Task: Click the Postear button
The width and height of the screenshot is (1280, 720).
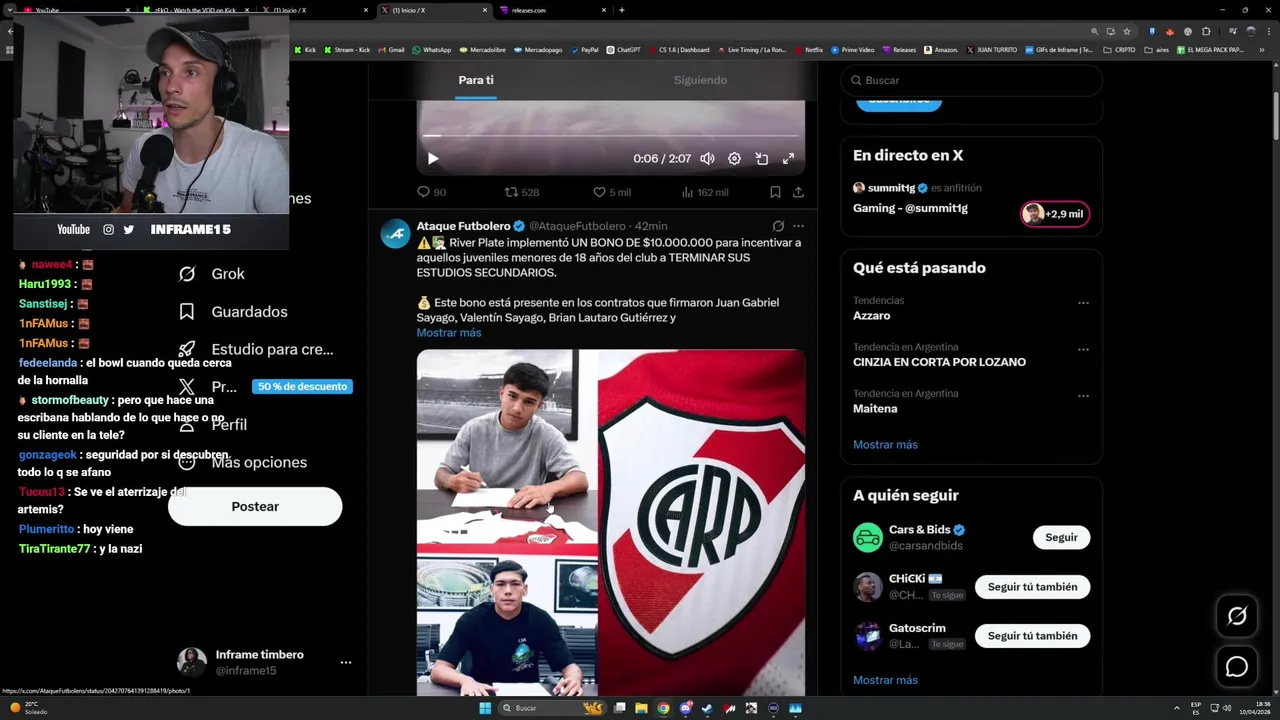Action: coord(255,507)
